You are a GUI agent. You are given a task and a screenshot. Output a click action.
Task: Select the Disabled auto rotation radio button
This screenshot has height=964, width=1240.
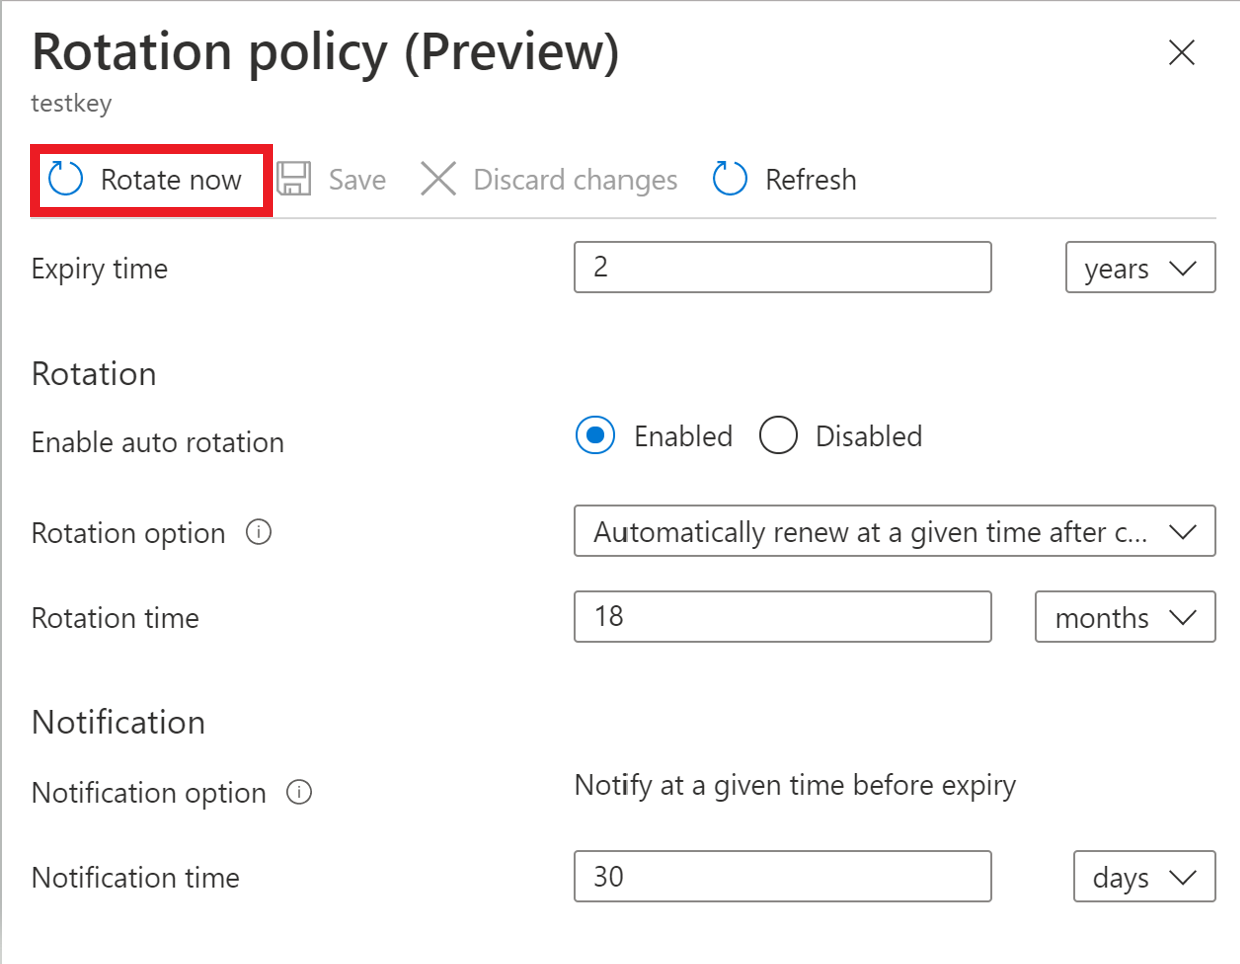(778, 436)
